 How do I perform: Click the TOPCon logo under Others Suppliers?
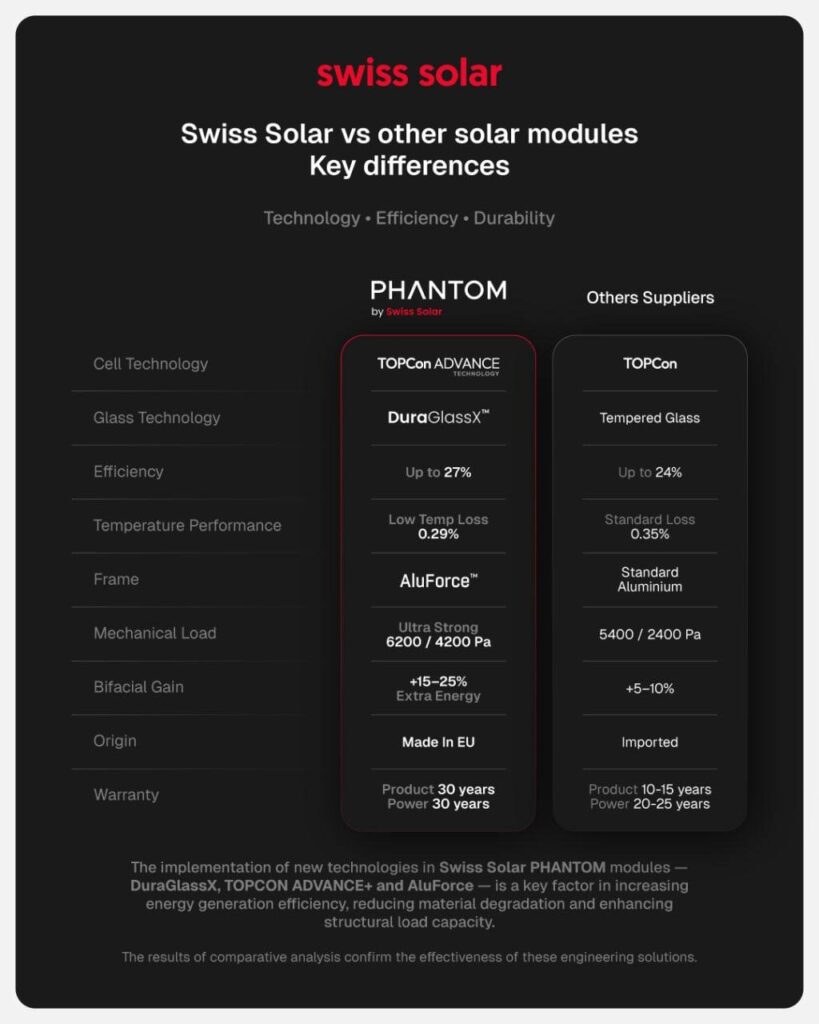[x=650, y=364]
